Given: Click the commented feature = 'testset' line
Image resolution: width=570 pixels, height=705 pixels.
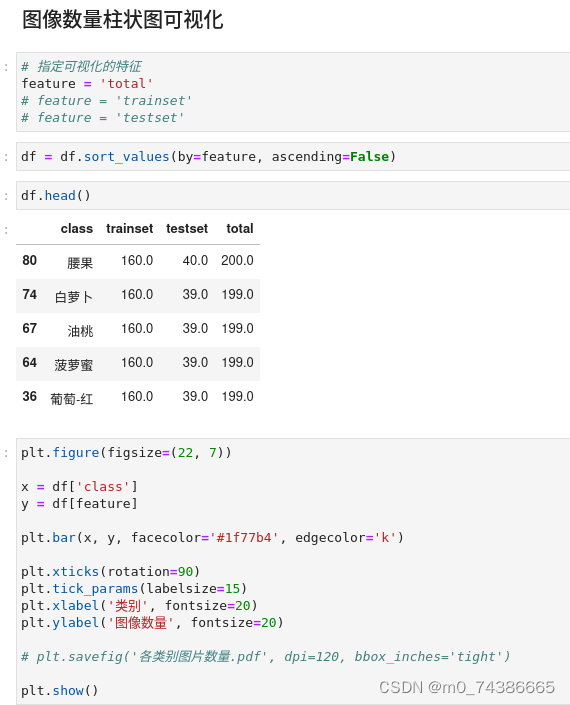Looking at the screenshot, I should [102, 118].
